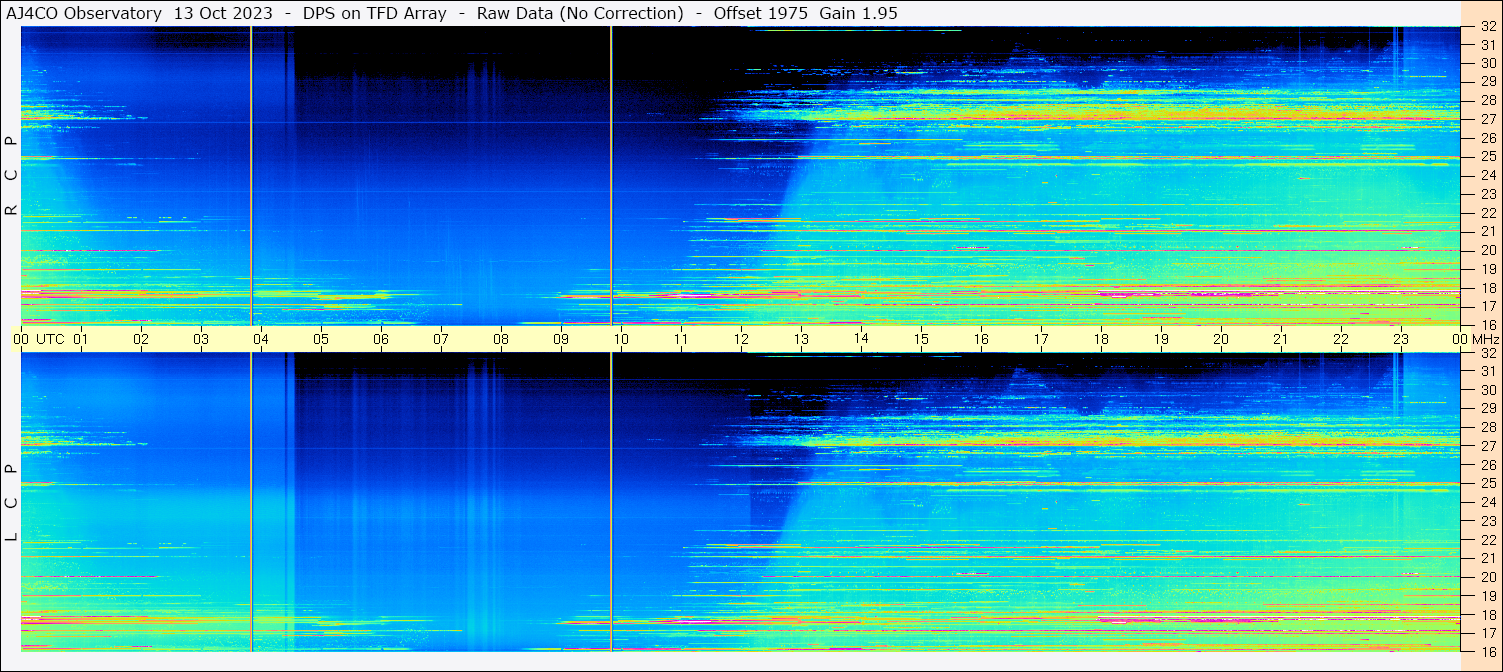Click the 18 hour label on the UTC axis
1503x672 pixels.
[1101, 339]
